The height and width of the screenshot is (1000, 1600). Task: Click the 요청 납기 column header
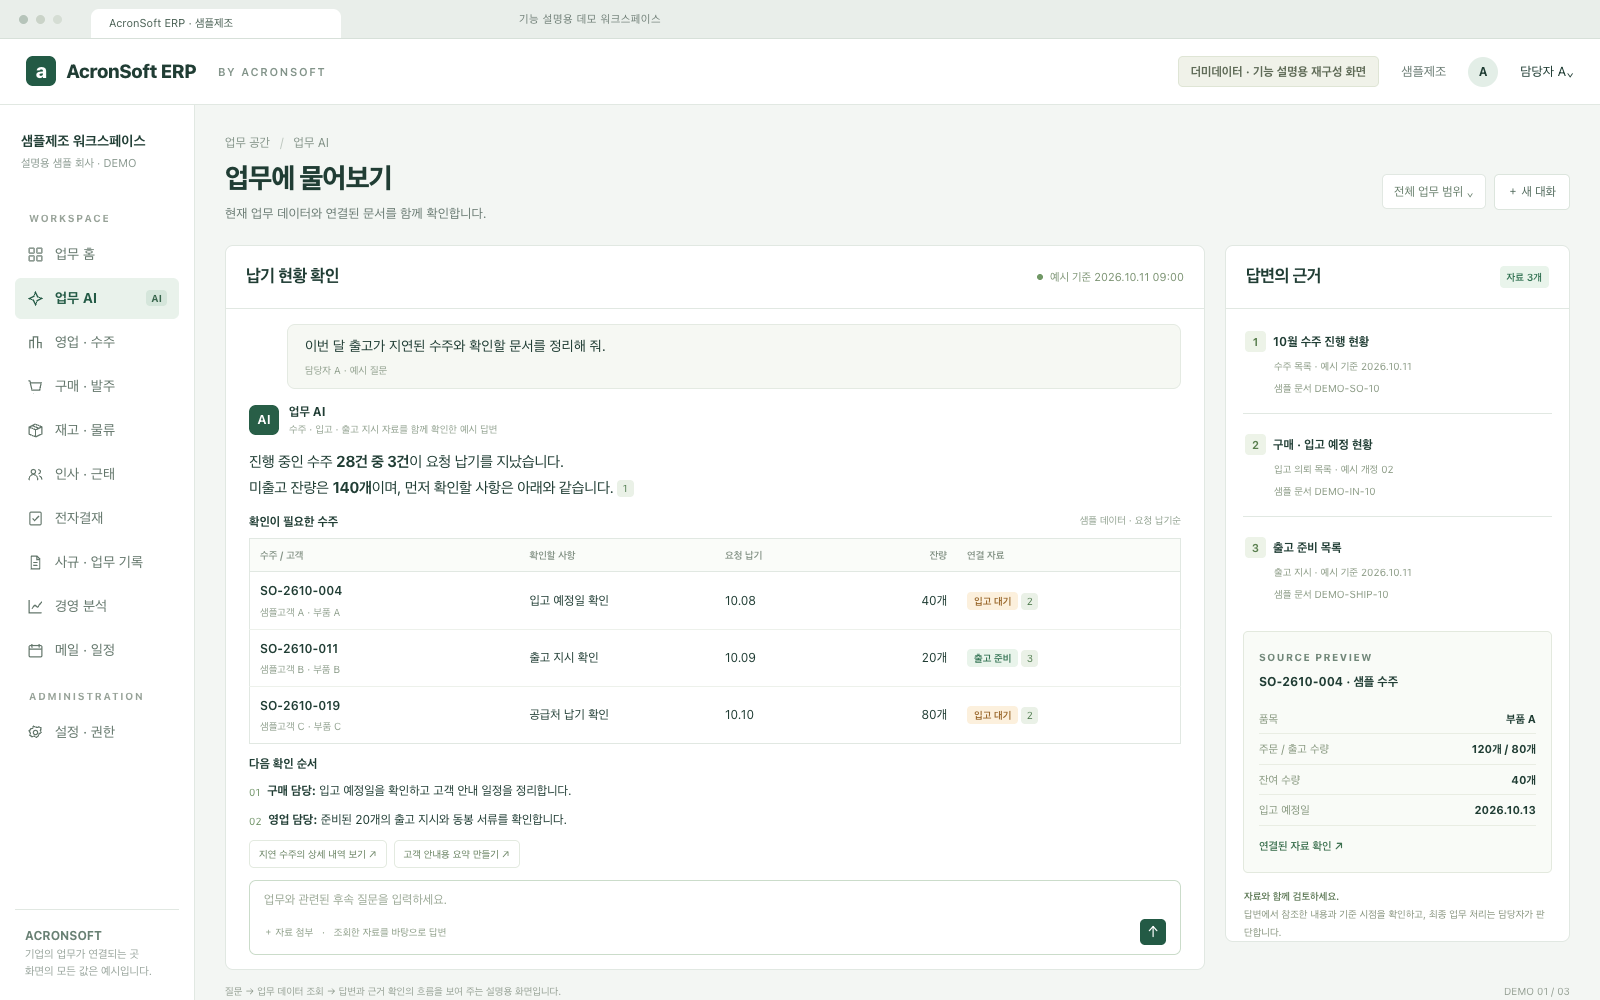[743, 555]
